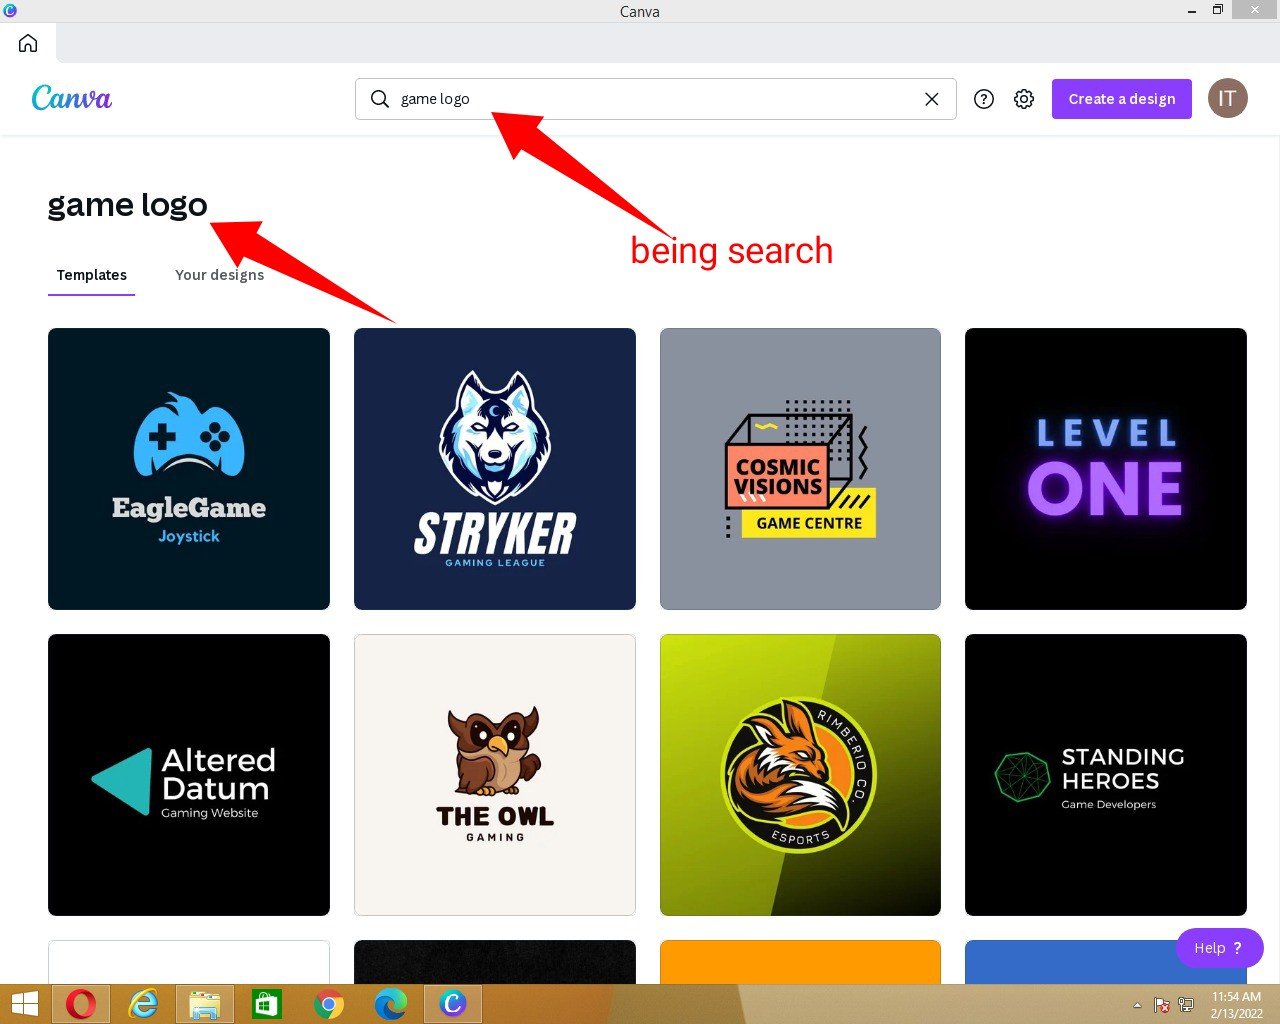1280x1024 pixels.
Task: Open File Explorer from the taskbar
Action: 205,1004
